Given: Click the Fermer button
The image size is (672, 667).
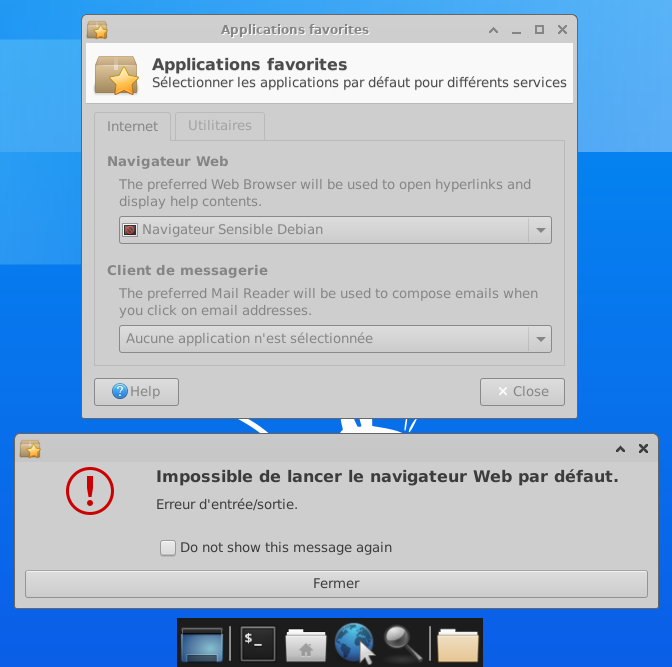Looking at the screenshot, I should [336, 584].
